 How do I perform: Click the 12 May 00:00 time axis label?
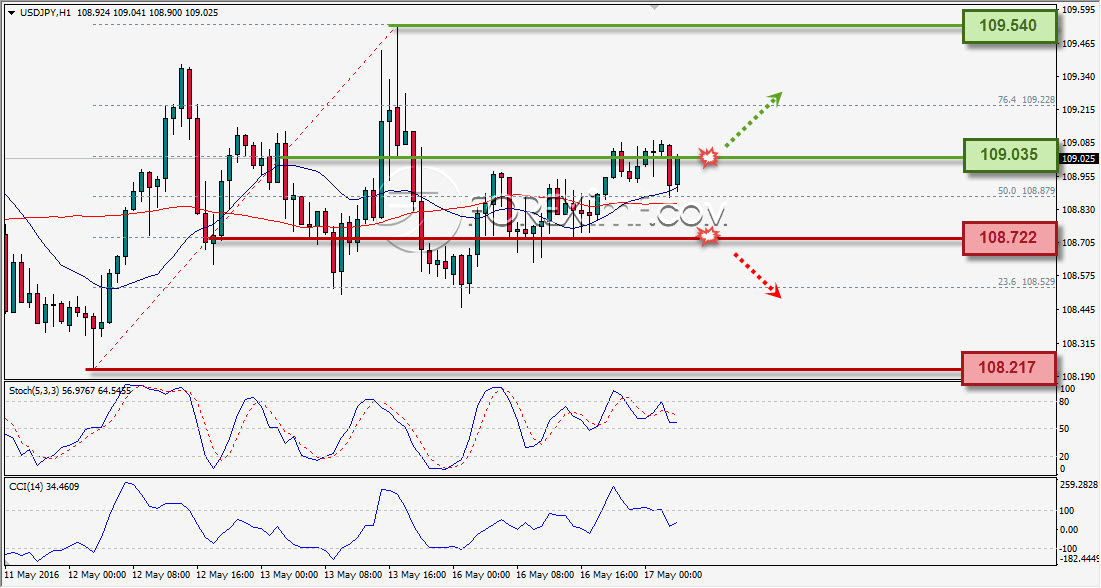click(x=97, y=575)
